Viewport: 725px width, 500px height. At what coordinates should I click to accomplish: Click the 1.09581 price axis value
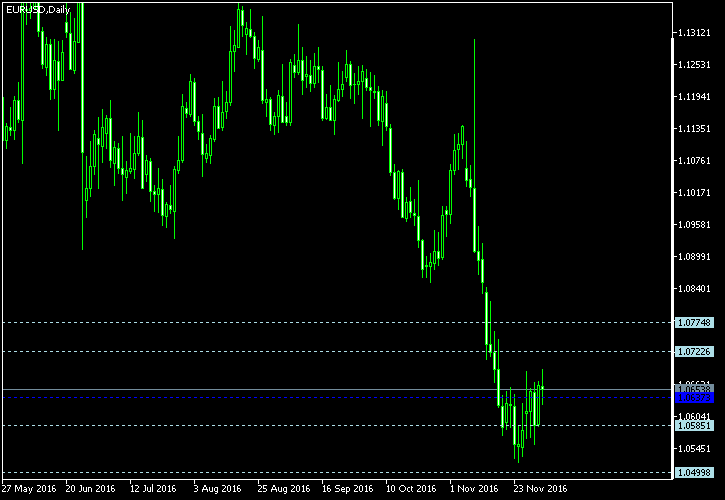pyautogui.click(x=694, y=224)
